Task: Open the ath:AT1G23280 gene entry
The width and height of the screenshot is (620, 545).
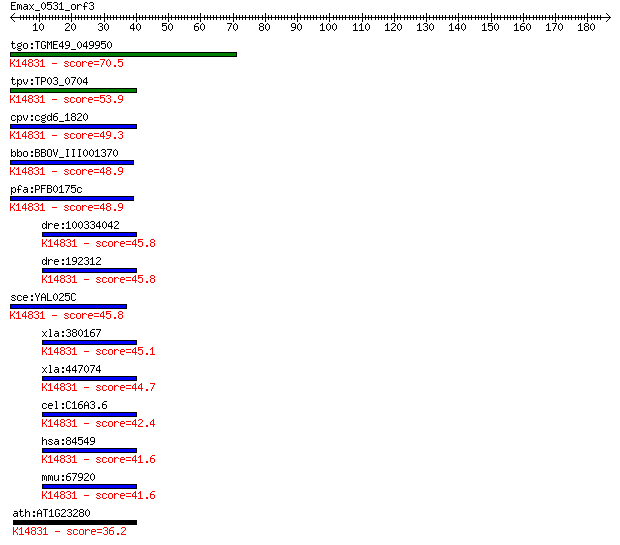Action: coord(51,513)
